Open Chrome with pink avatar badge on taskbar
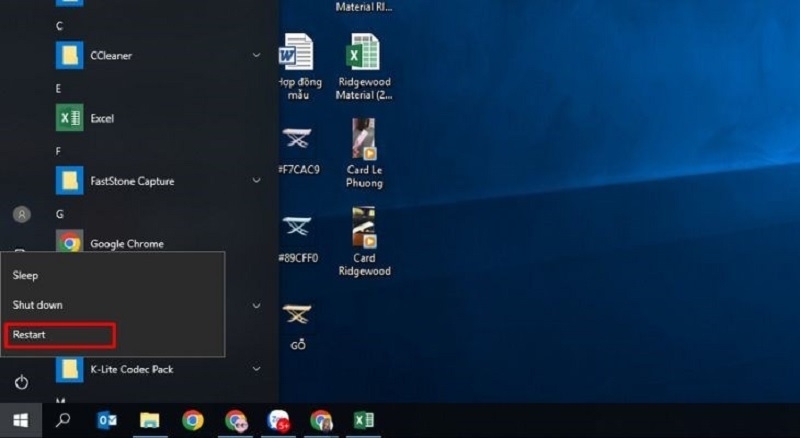The image size is (800, 438). click(236, 421)
